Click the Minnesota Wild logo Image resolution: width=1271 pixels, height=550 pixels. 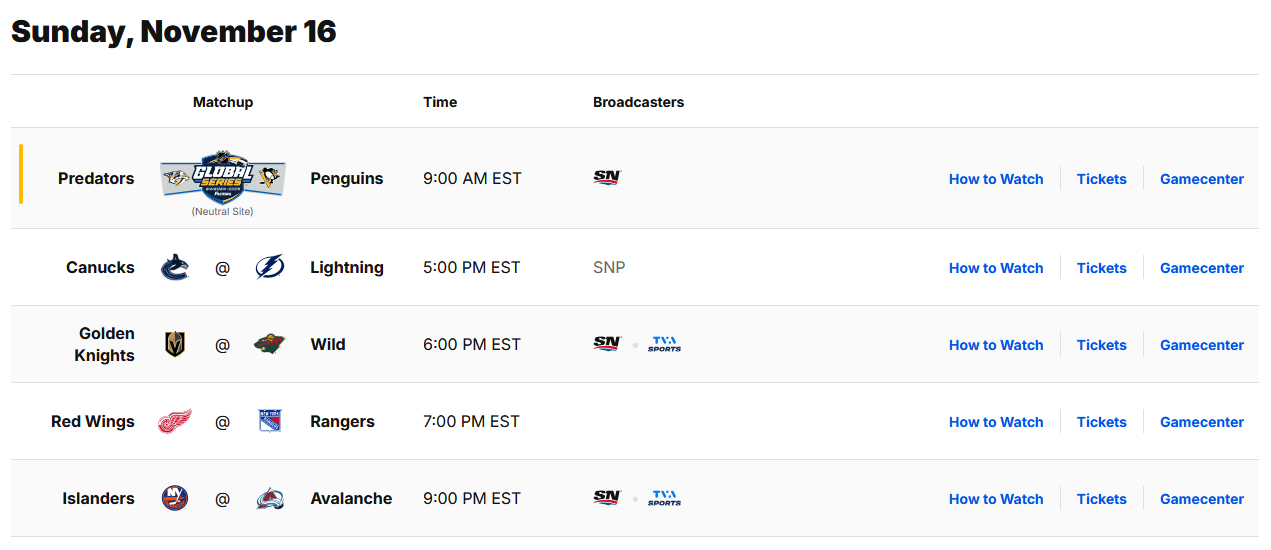click(x=270, y=345)
